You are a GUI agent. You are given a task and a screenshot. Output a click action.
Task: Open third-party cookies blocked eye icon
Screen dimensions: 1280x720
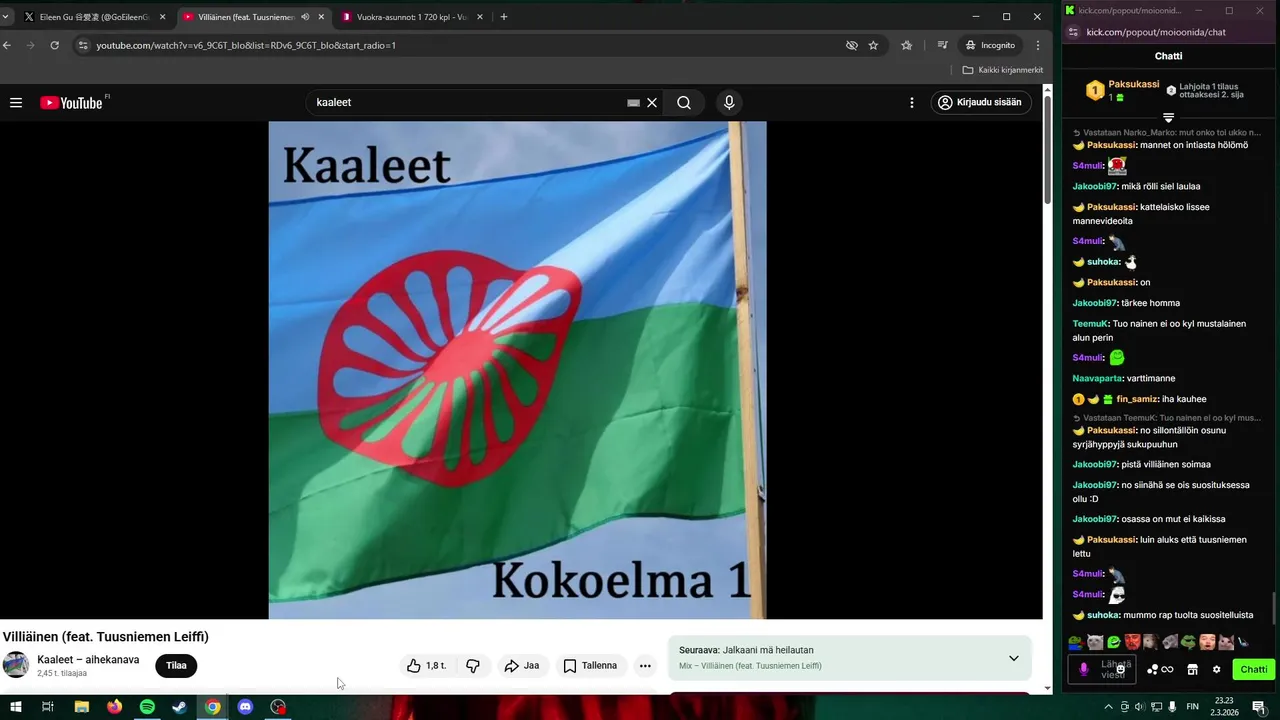point(851,45)
